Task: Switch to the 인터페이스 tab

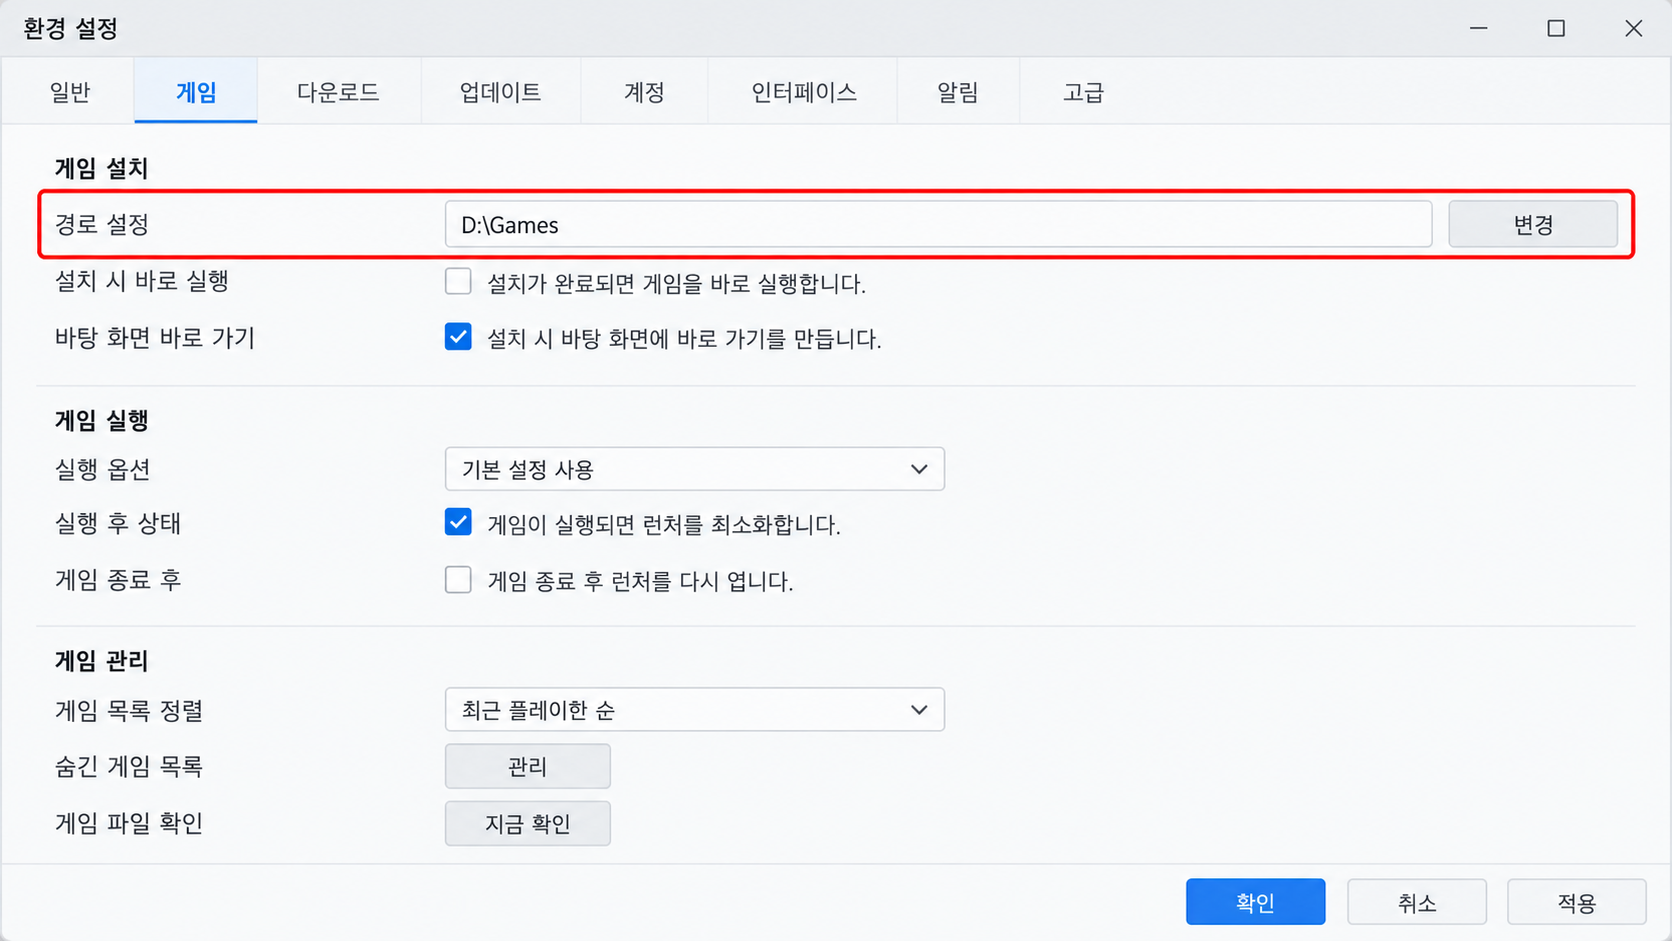Action: tap(803, 92)
